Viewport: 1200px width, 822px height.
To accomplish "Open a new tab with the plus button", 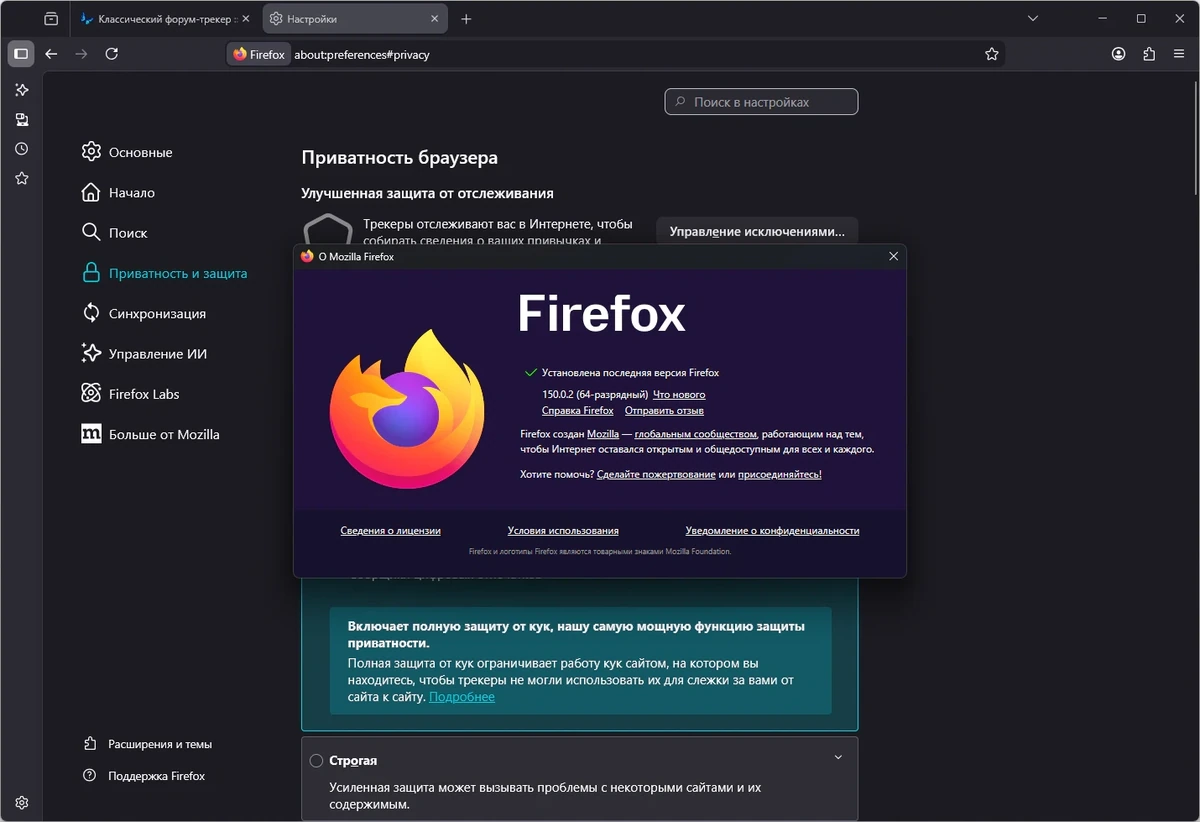I will pos(466,19).
